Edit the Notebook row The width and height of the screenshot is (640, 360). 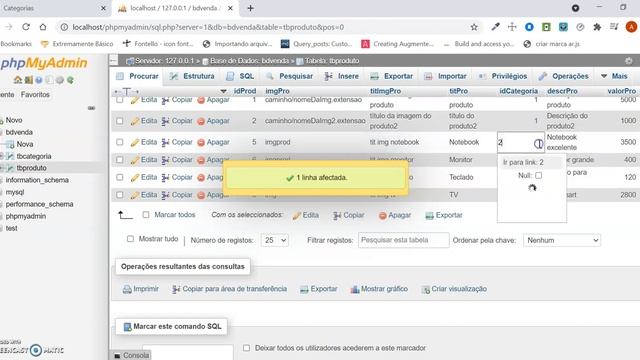(x=144, y=142)
